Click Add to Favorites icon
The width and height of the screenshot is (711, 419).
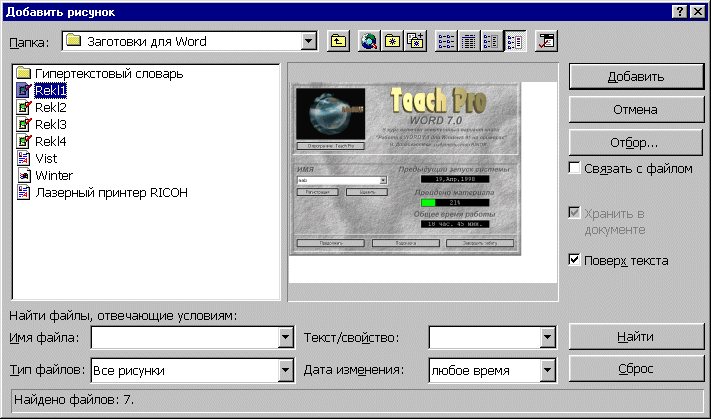coord(415,42)
